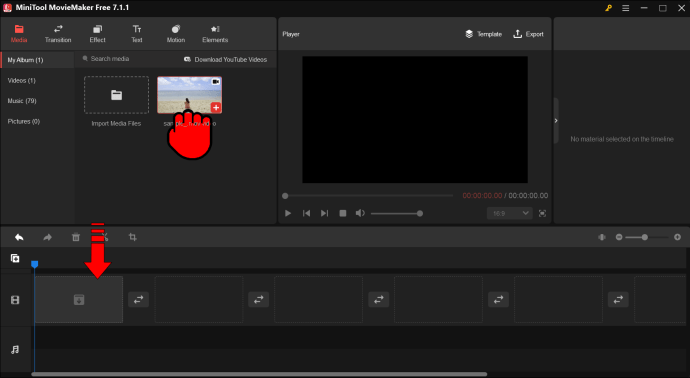Screen dimensions: 690x378
Task: Collapse the right property panel arrow
Action: 556,121
